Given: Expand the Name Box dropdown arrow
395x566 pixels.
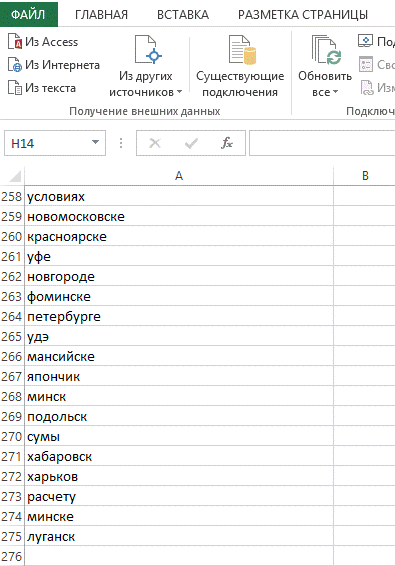Looking at the screenshot, I should tap(96, 143).
